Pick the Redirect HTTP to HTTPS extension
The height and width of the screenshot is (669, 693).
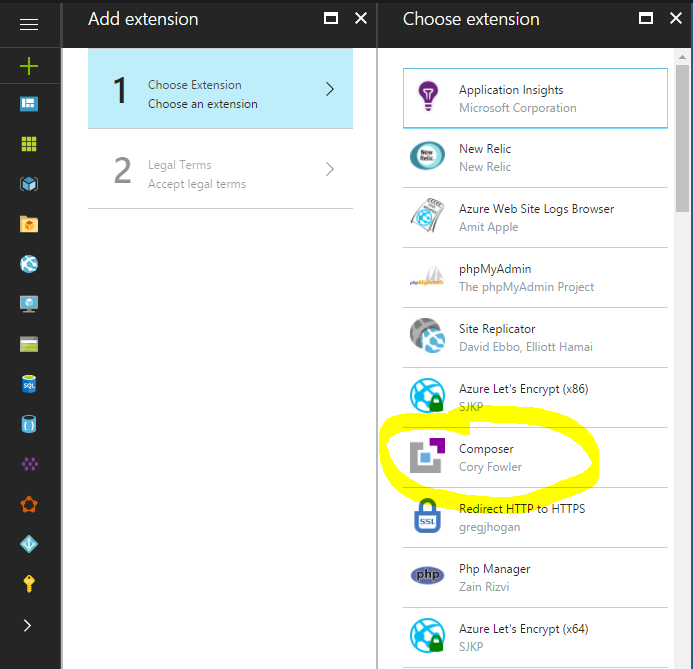point(535,518)
